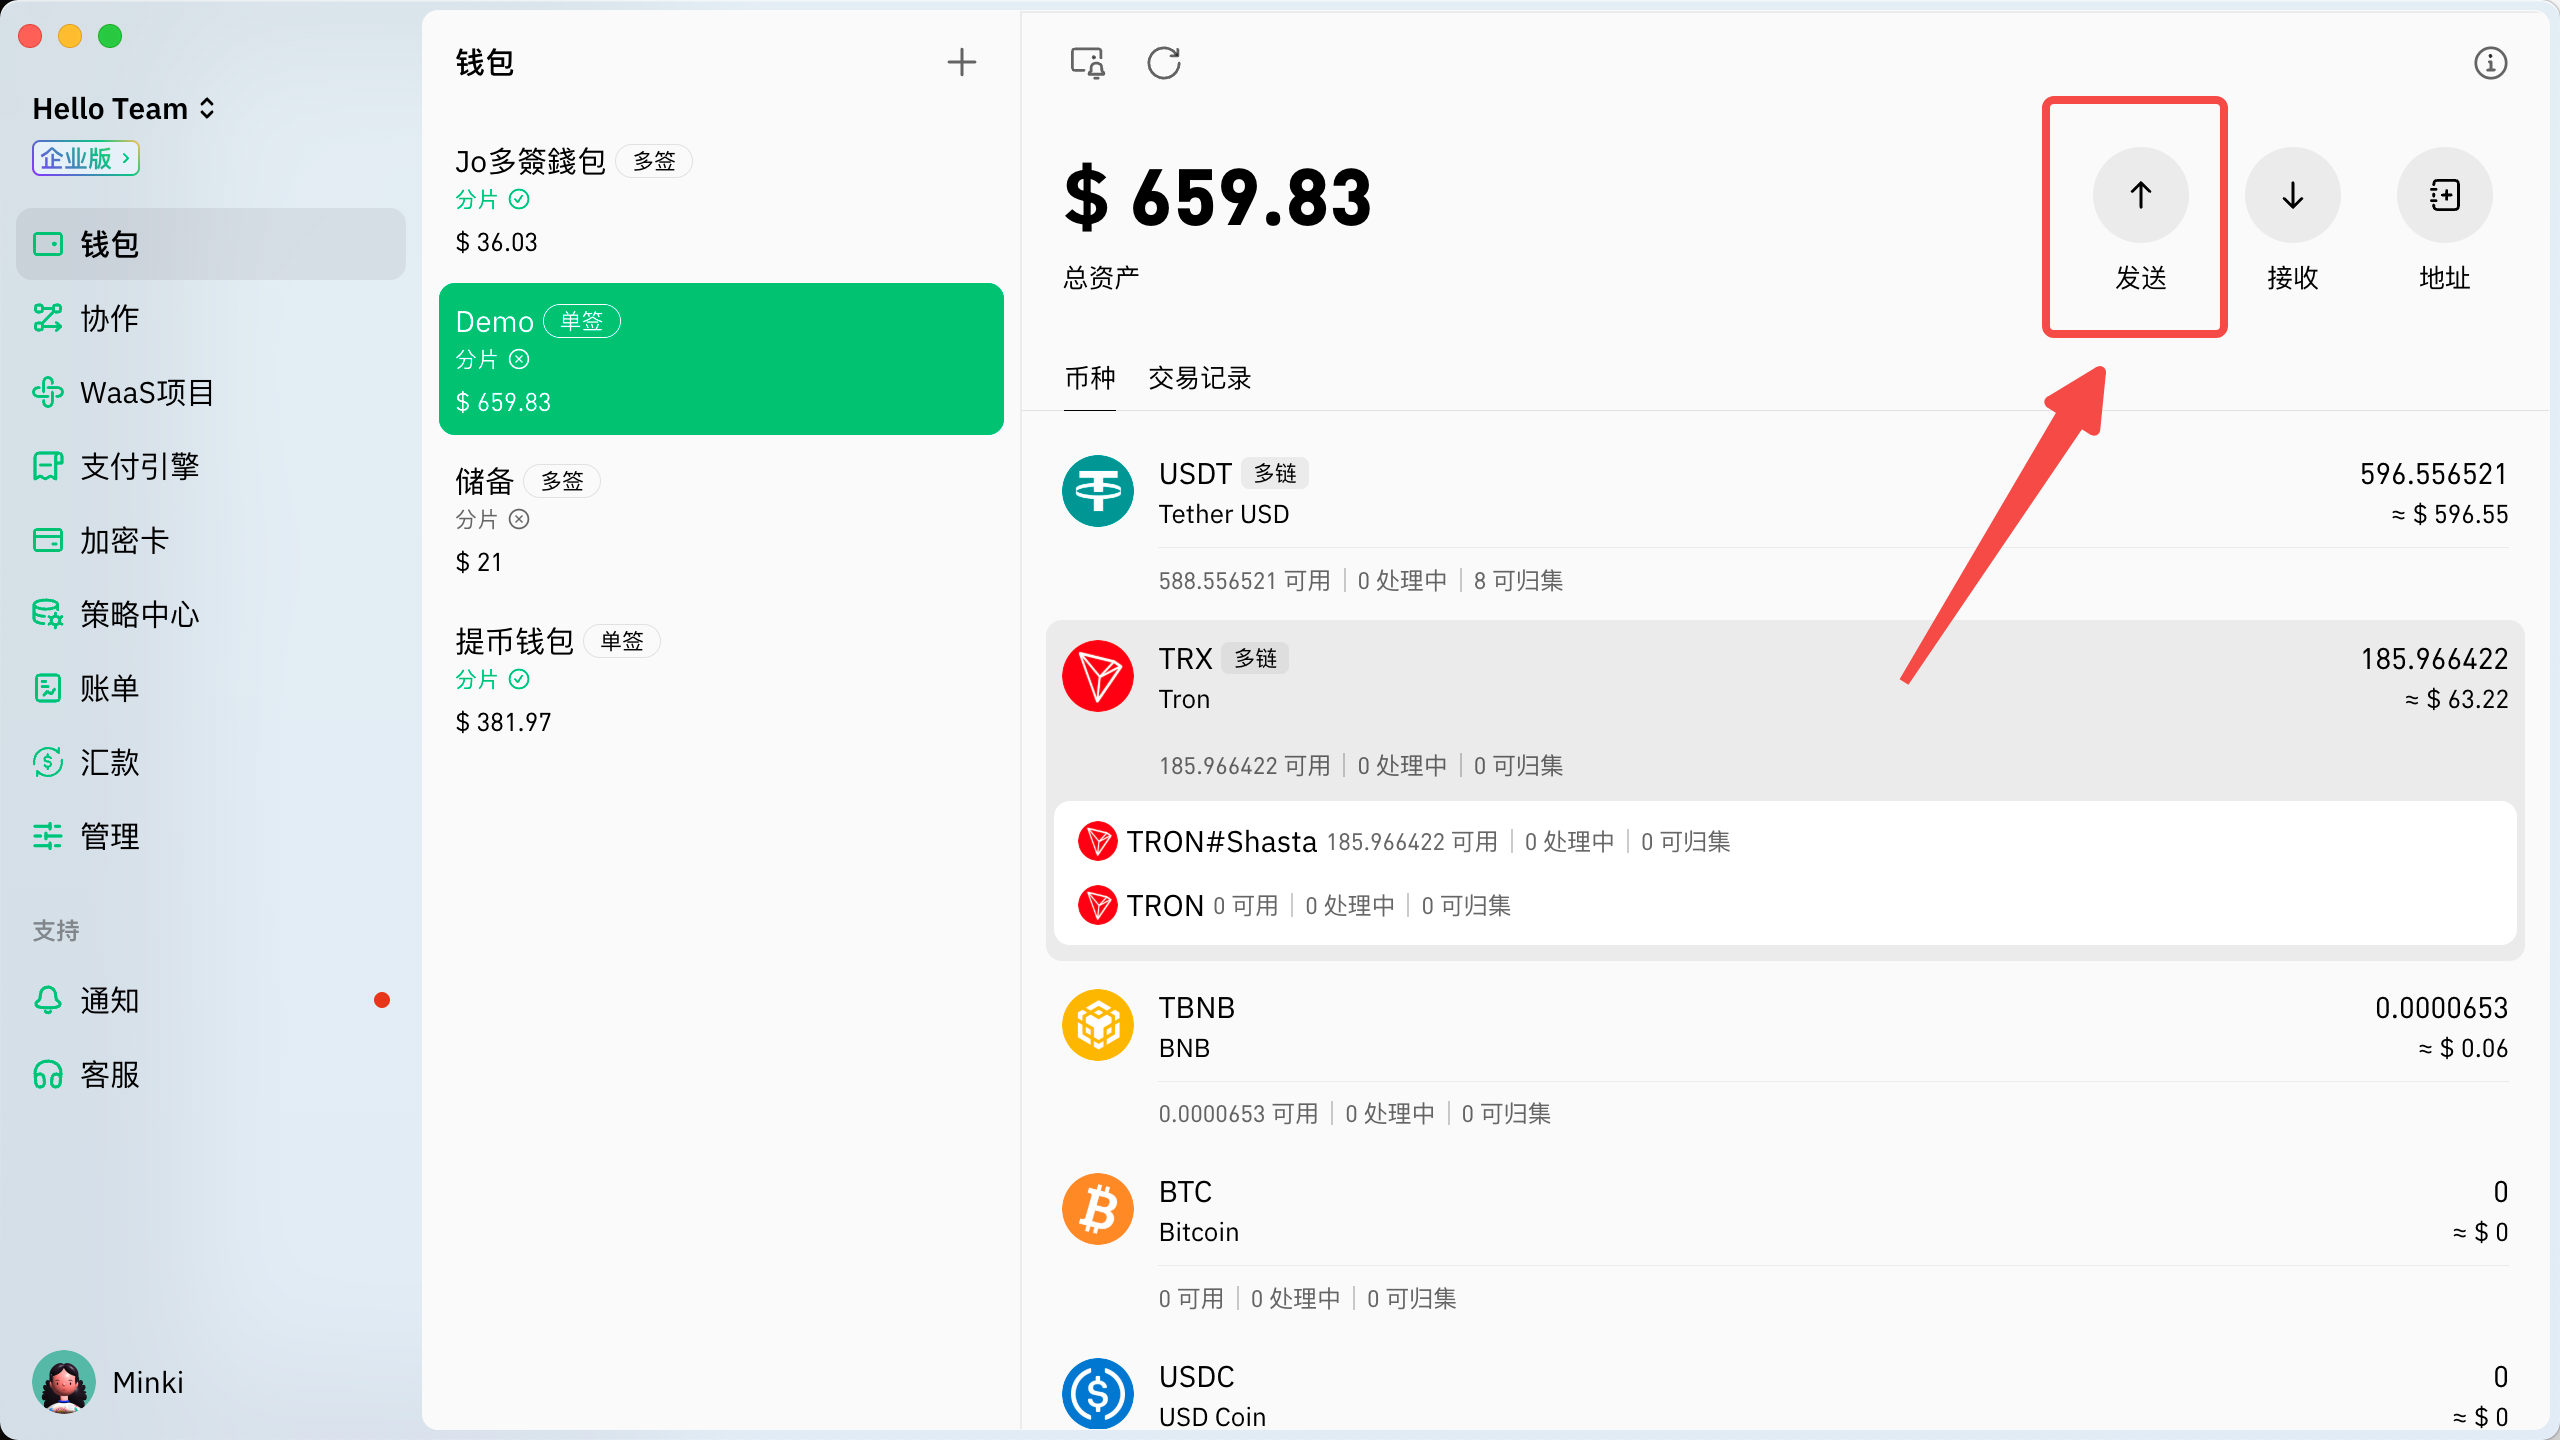Open the info icon at top right
Viewport: 2560px width, 1440px height.
[2490, 63]
